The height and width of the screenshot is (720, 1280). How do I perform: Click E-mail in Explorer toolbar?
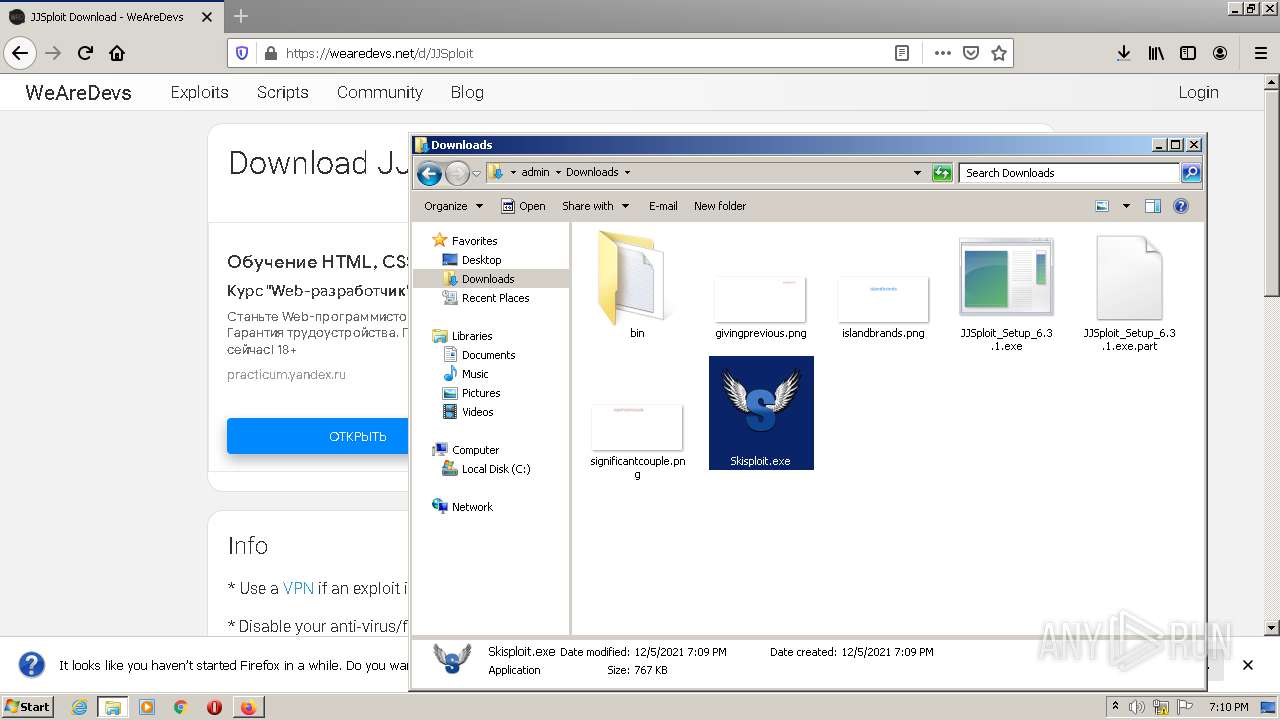pos(663,206)
